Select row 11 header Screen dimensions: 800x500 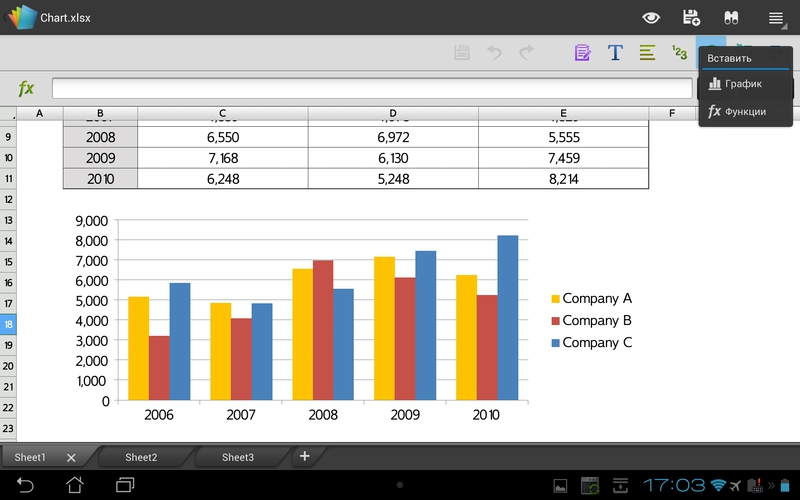[x=8, y=179]
